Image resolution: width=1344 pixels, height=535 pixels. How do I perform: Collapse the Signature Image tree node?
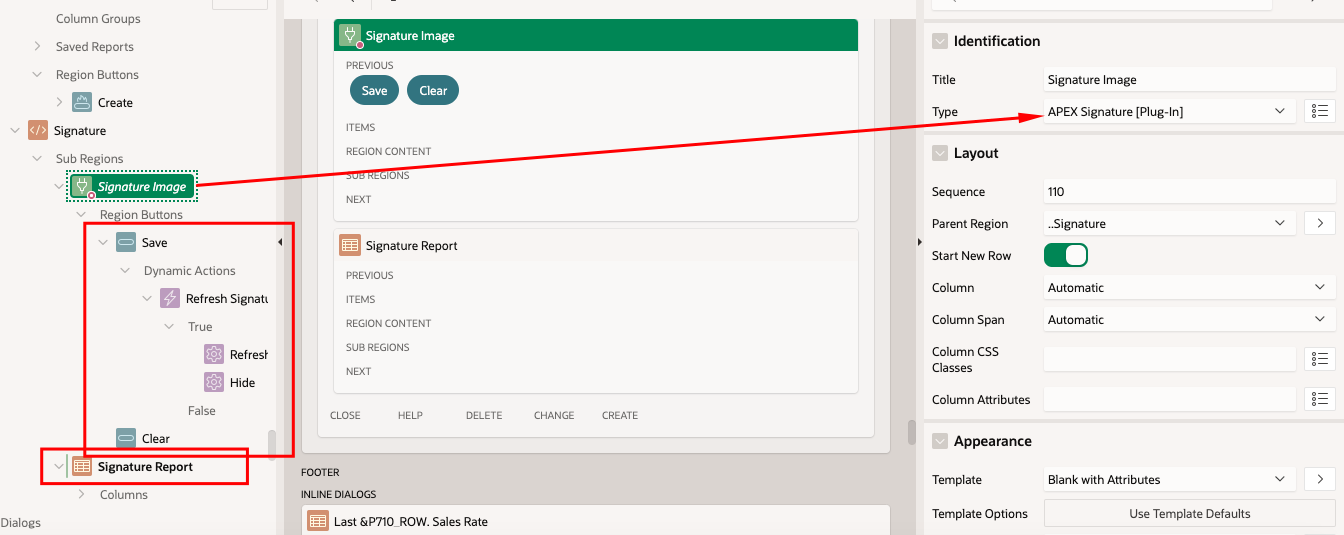[59, 186]
